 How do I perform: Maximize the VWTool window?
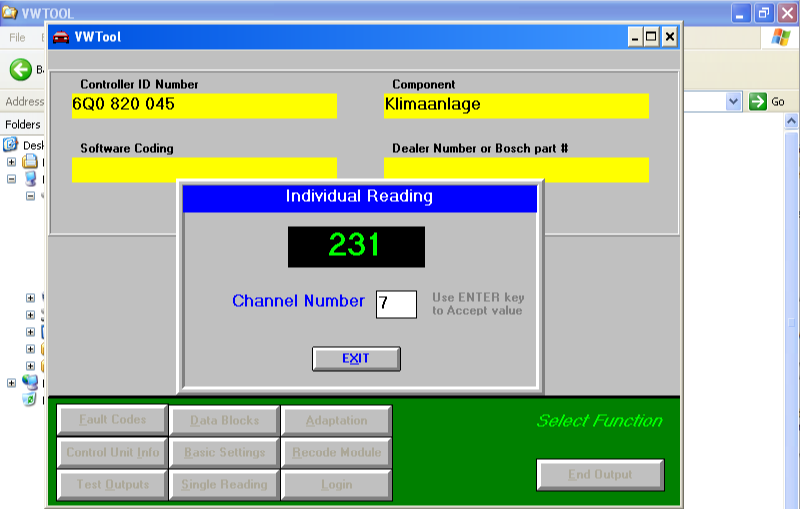pos(652,37)
